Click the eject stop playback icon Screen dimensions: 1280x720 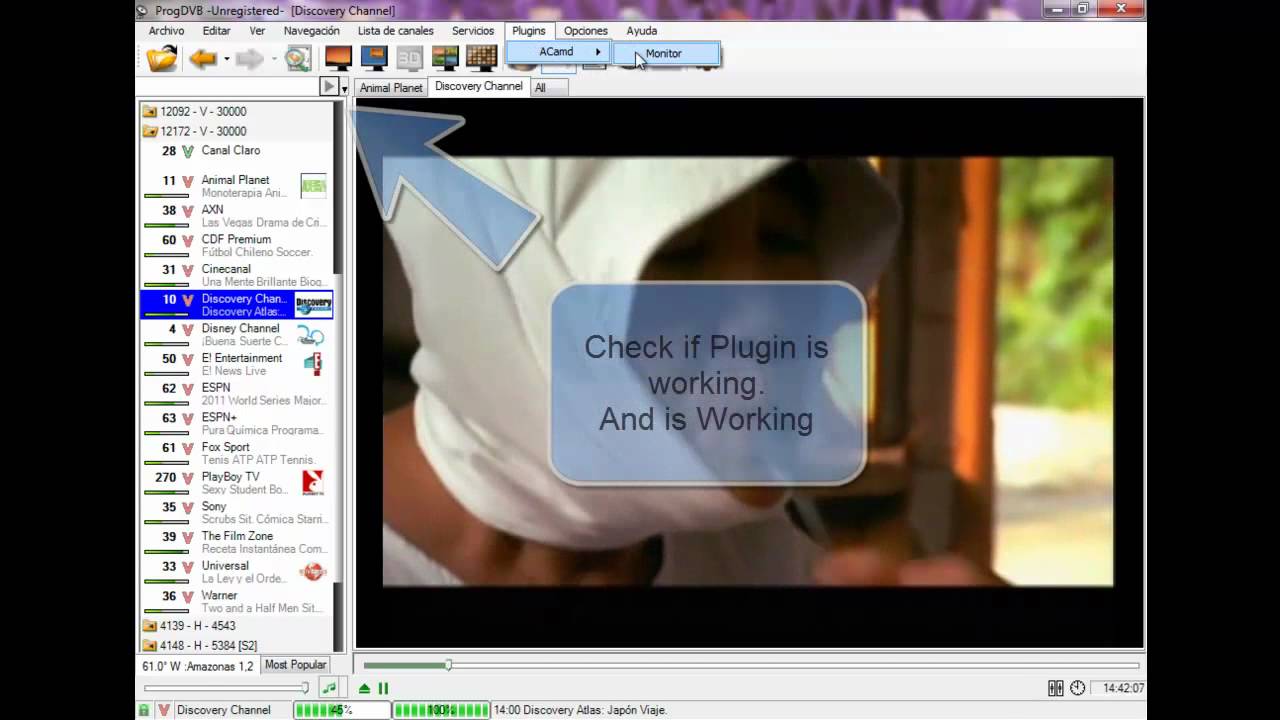pos(364,688)
